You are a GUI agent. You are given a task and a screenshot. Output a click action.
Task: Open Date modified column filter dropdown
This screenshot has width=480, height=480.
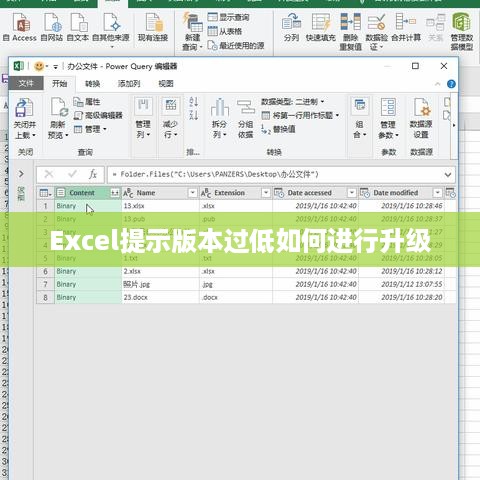point(437,193)
